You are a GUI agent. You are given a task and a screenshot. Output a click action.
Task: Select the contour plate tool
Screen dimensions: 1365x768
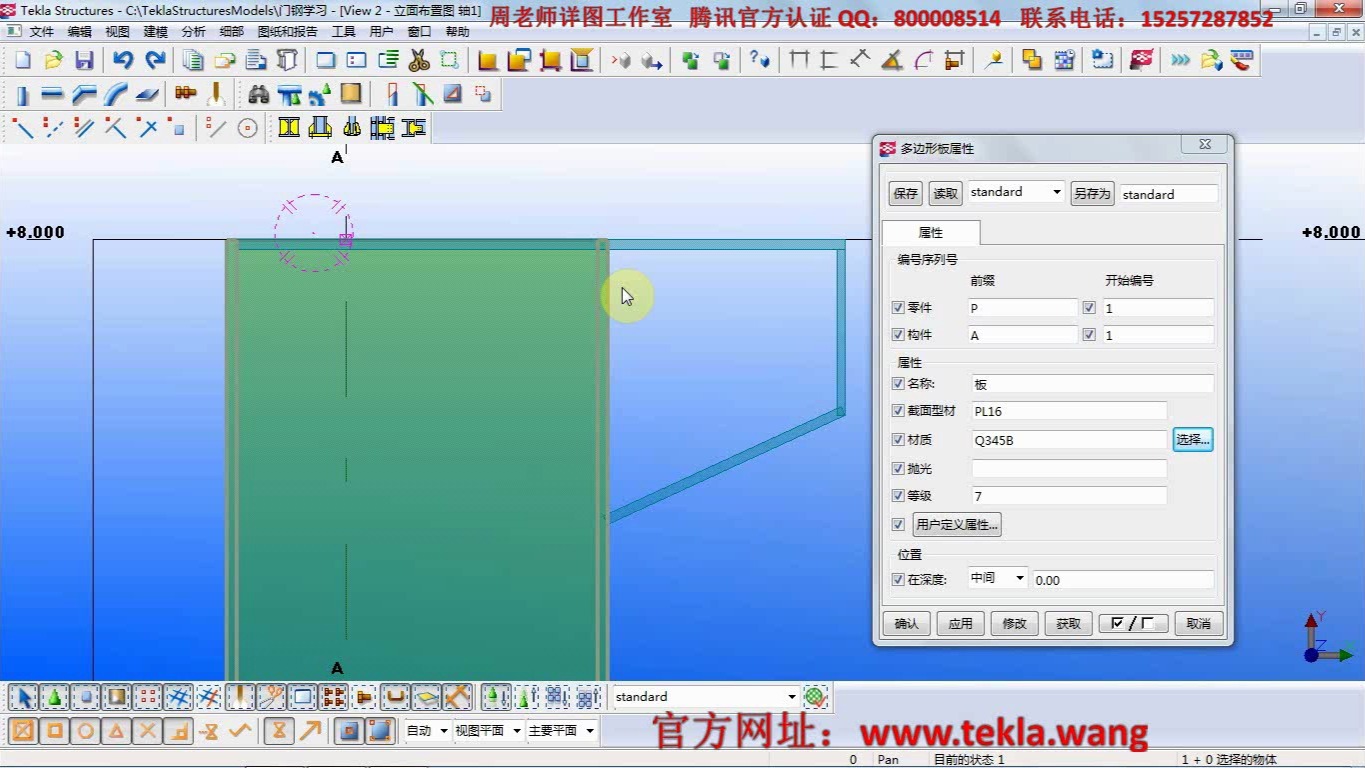click(x=147, y=95)
